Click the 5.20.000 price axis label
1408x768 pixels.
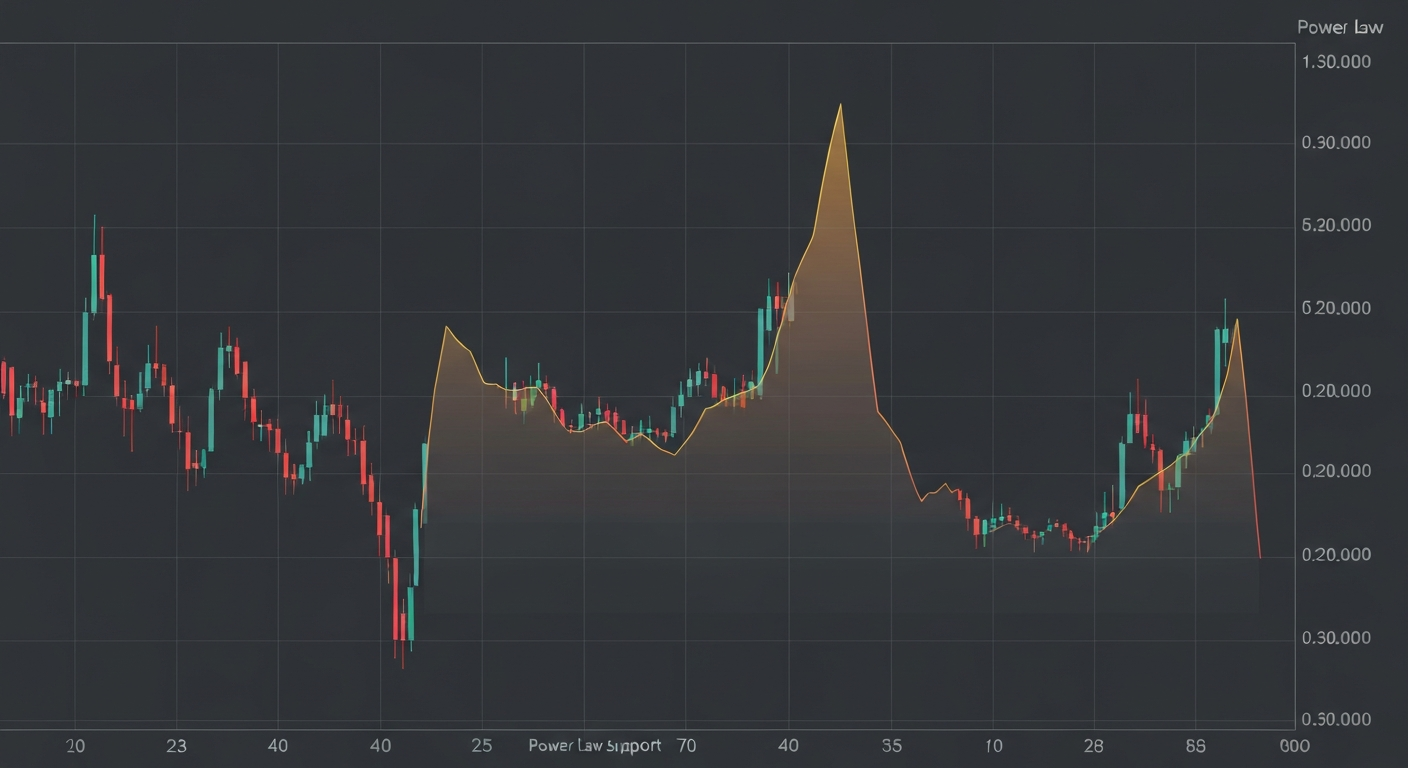(1337, 226)
